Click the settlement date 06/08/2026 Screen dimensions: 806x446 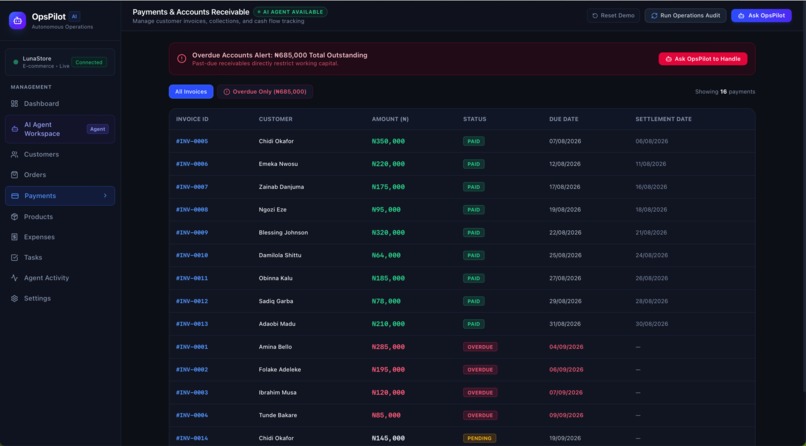(x=651, y=141)
